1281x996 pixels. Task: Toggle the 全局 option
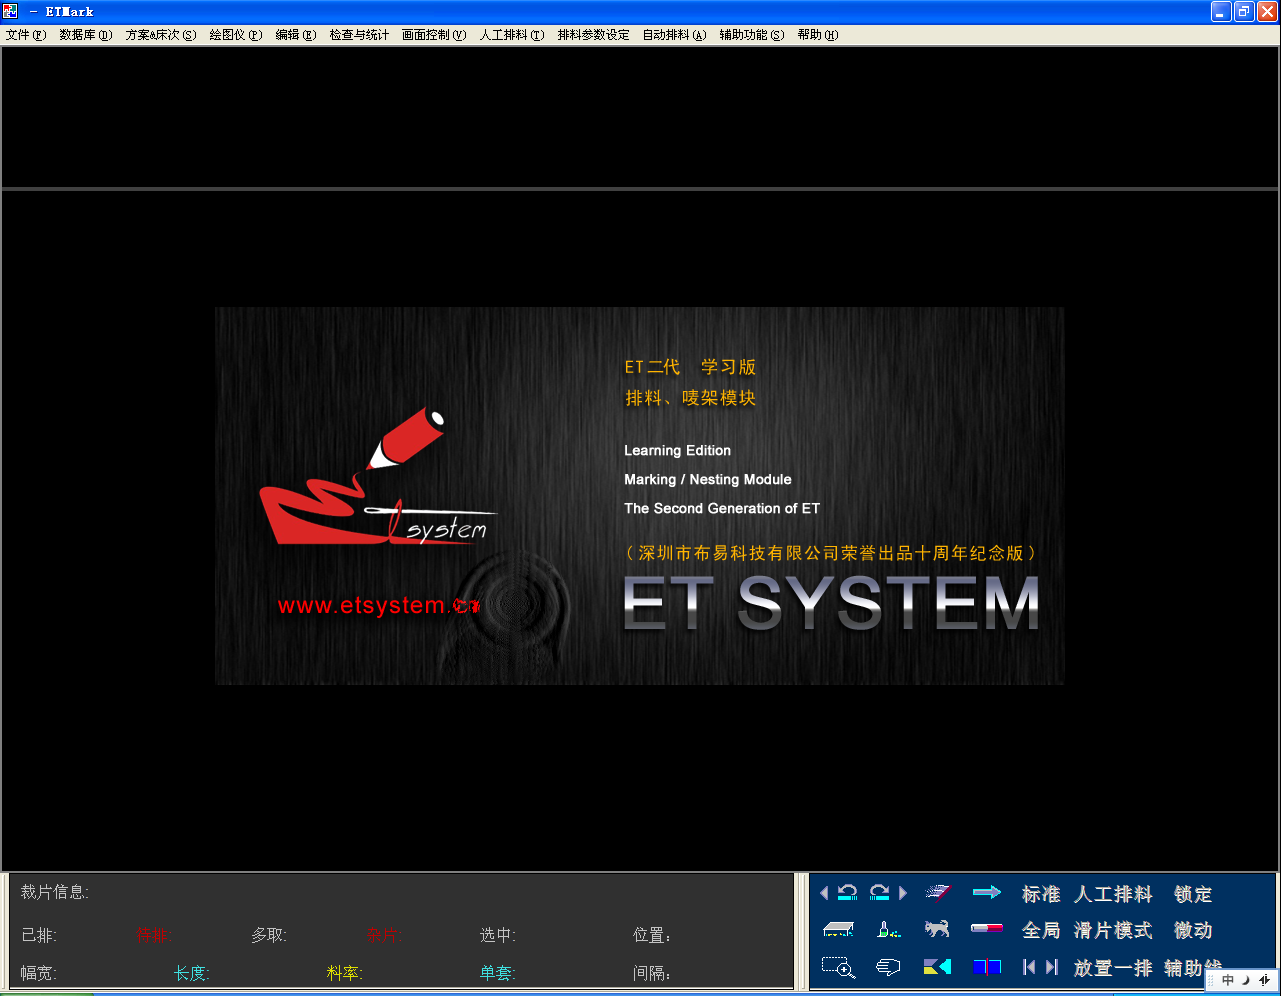1041,930
